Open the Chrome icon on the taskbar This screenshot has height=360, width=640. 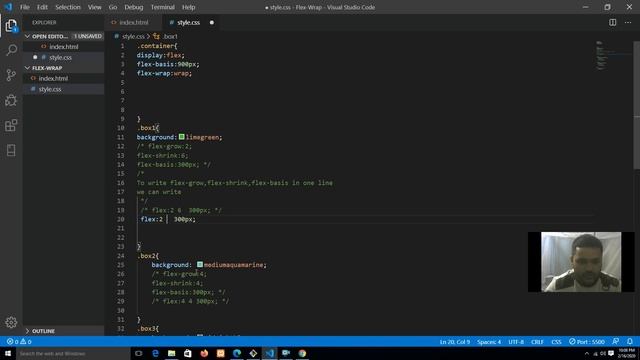pyautogui.click(x=302, y=353)
